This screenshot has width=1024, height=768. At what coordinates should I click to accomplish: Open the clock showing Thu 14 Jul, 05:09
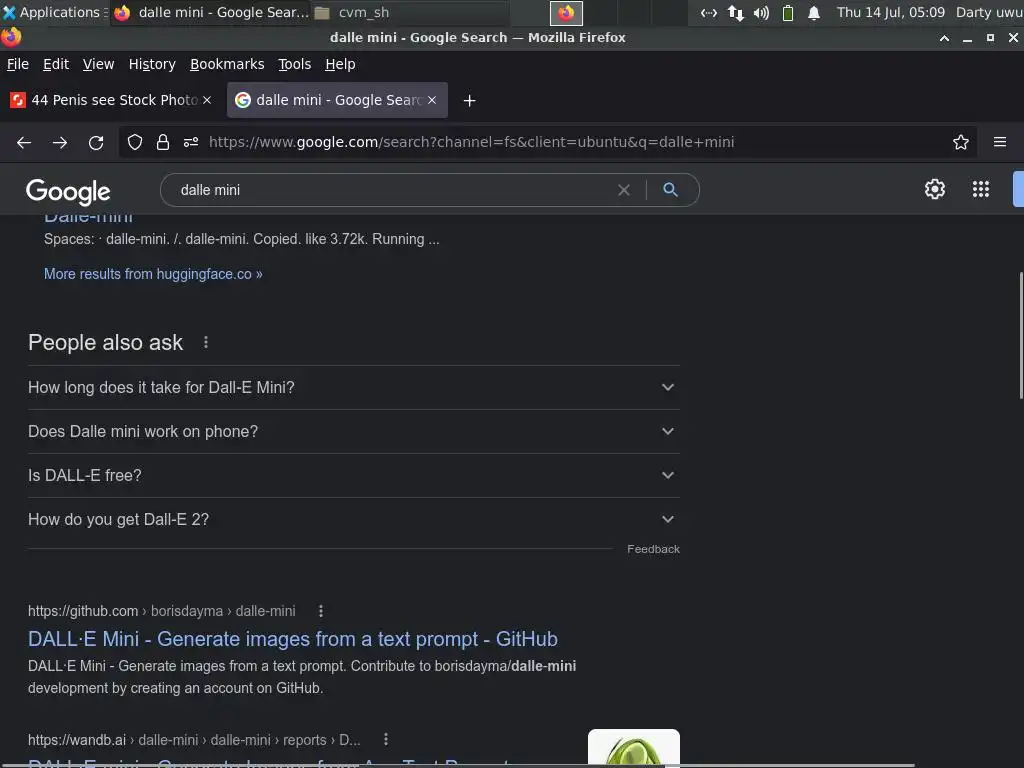click(891, 12)
